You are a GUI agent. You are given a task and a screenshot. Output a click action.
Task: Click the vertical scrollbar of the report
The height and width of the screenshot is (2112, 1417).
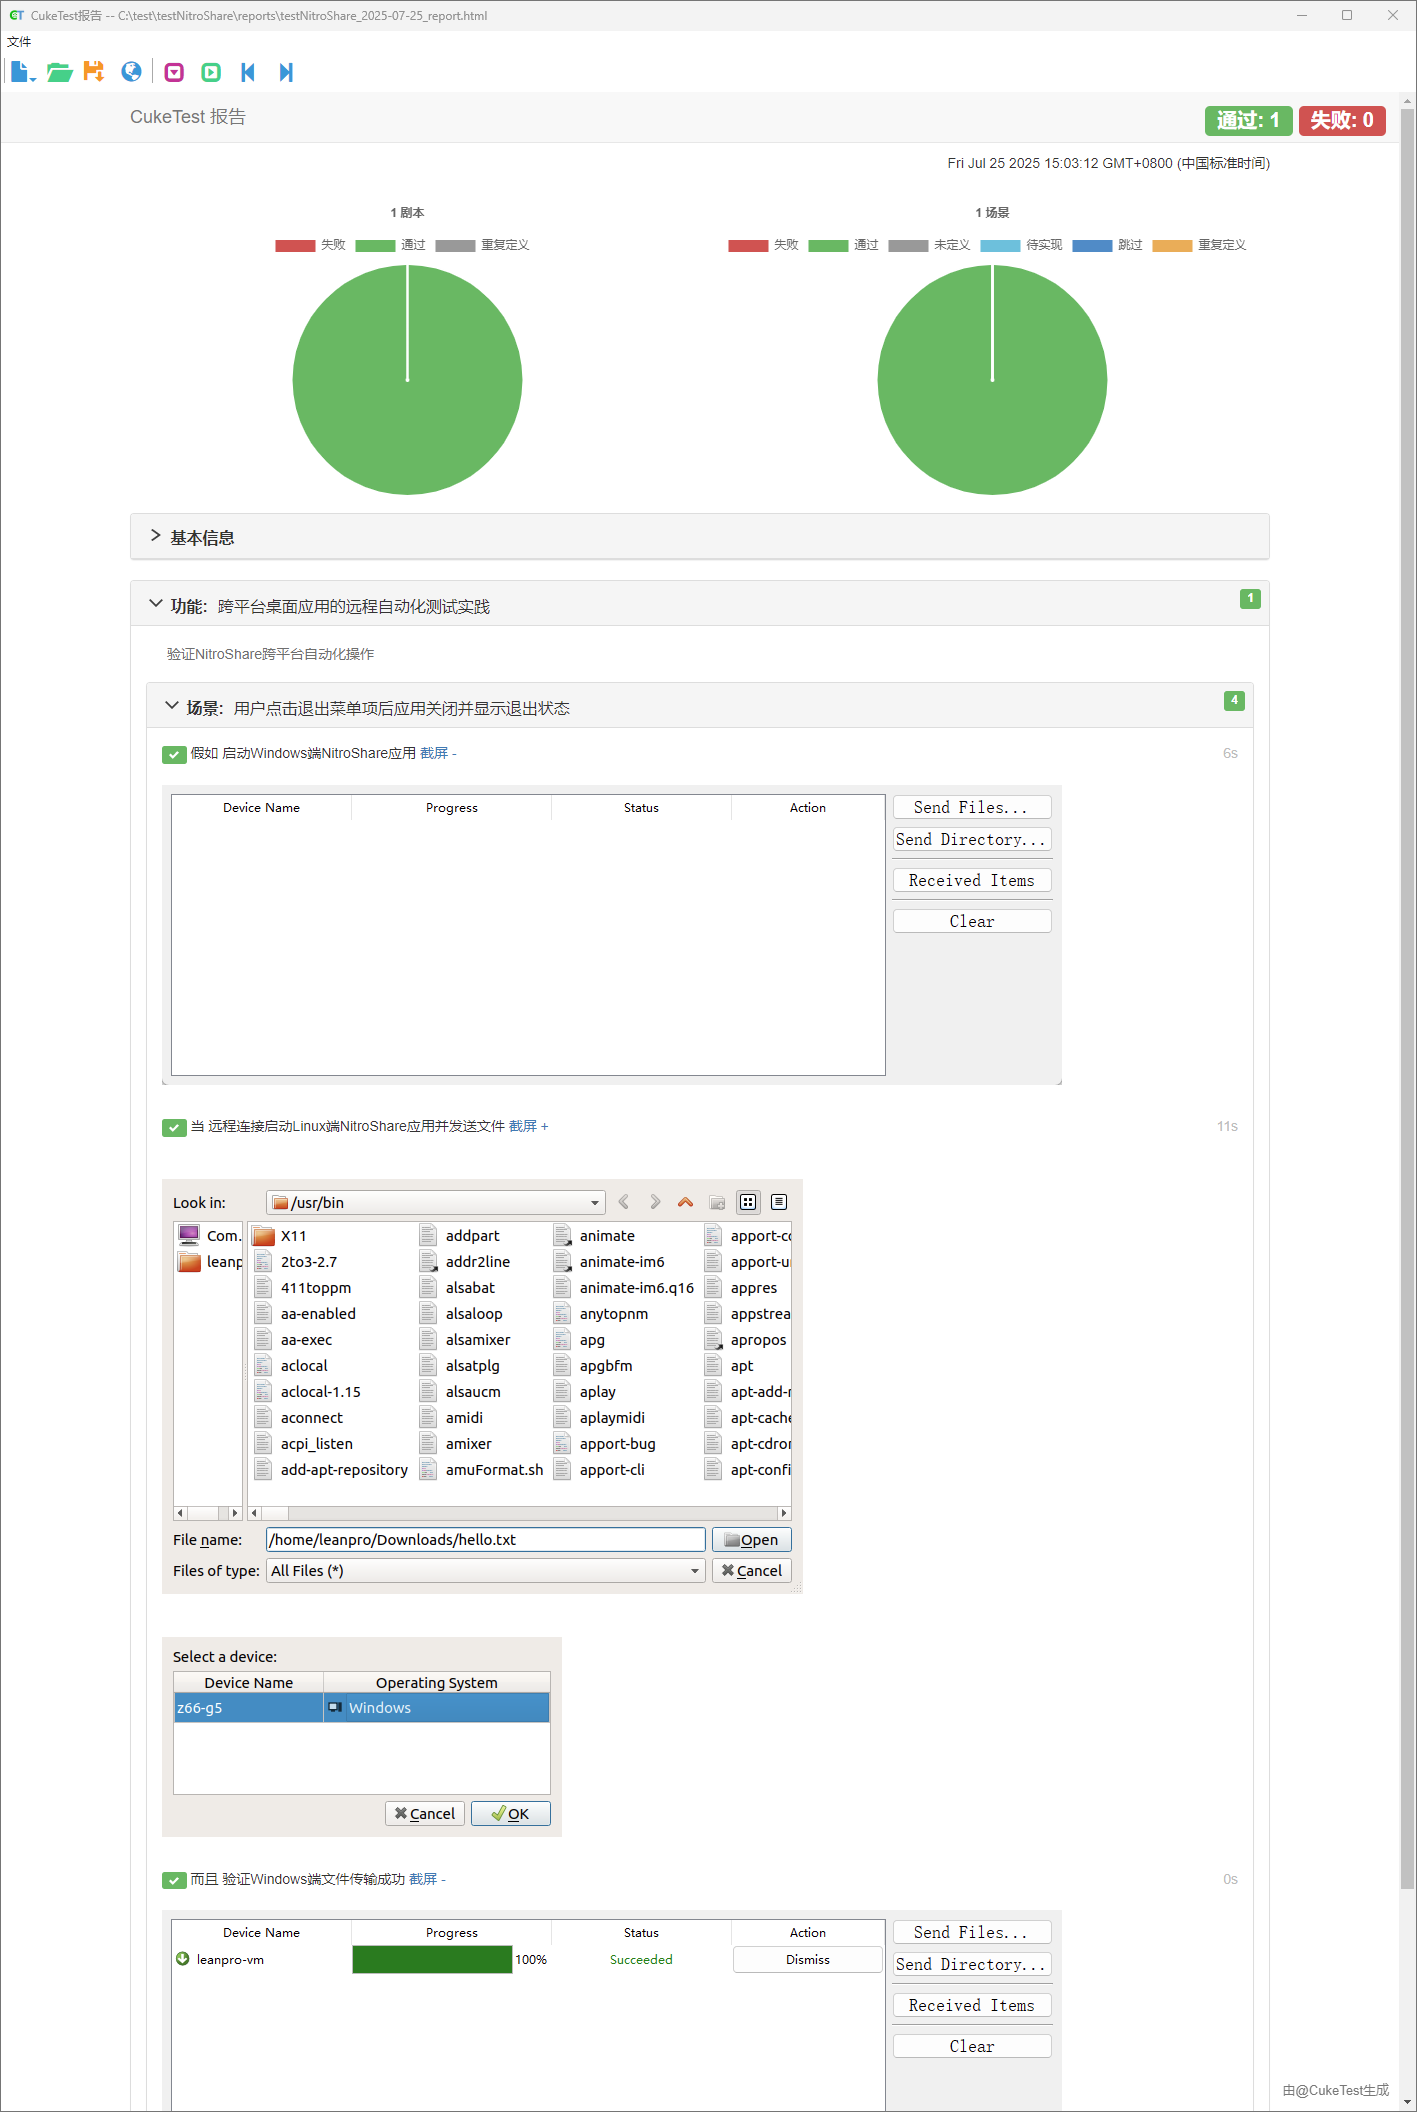coord(1407,1000)
